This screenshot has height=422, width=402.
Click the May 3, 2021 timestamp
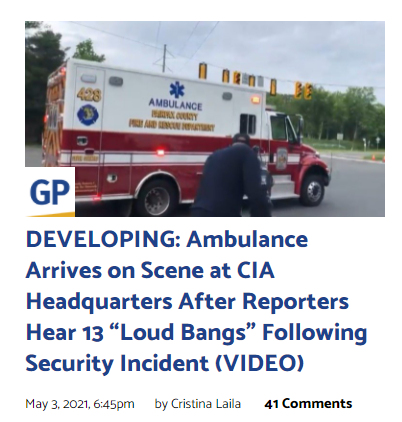point(80,404)
